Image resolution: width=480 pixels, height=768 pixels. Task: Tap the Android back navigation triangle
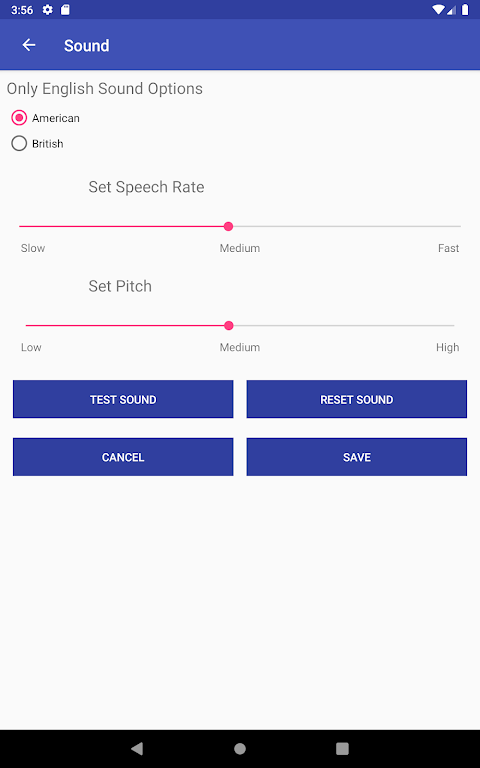[137, 748]
